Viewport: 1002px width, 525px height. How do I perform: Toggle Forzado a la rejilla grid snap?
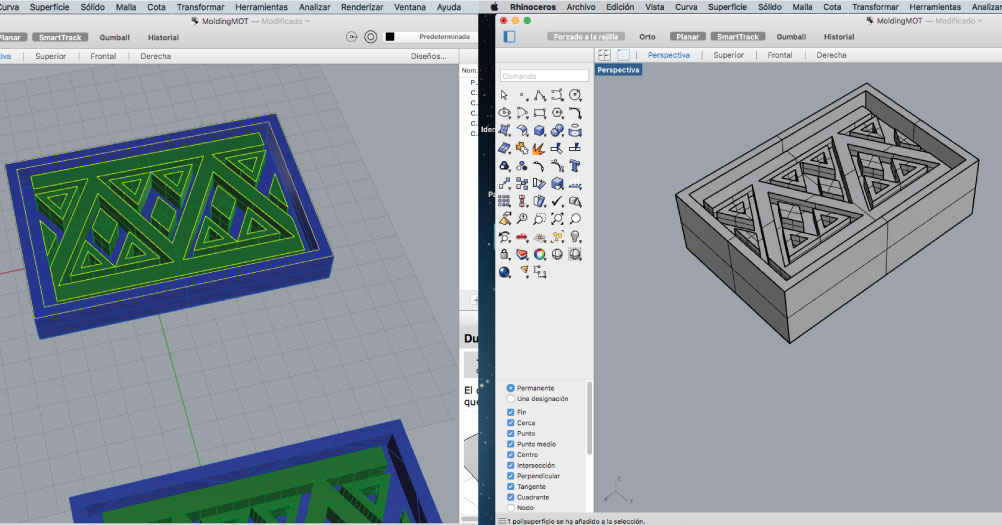click(585, 36)
